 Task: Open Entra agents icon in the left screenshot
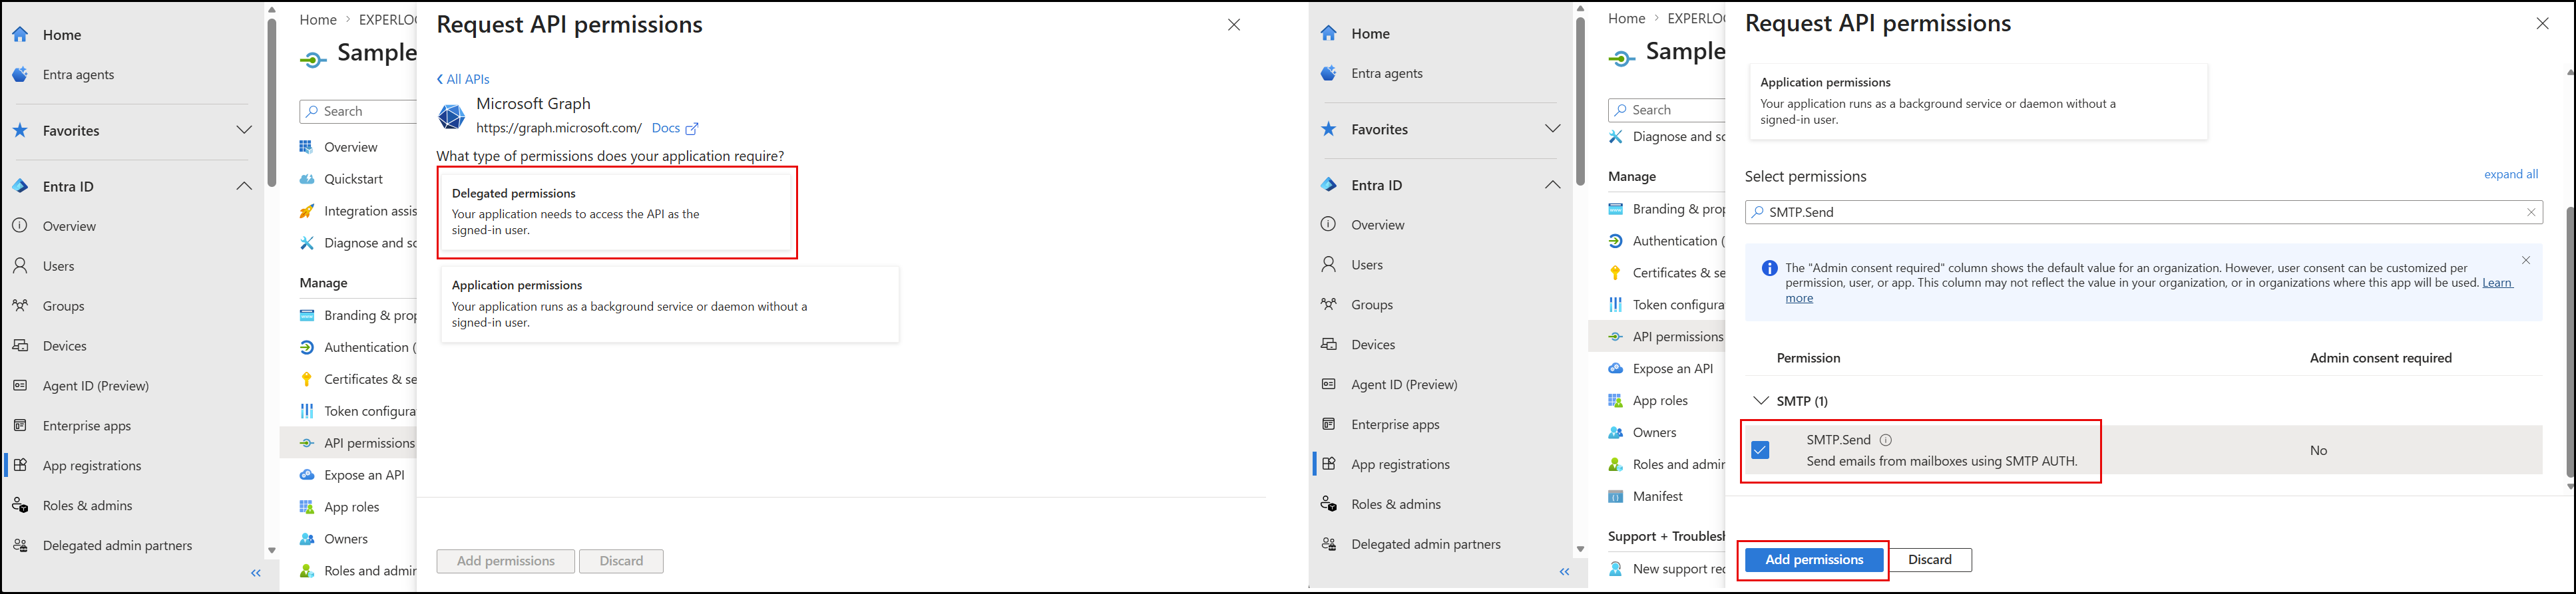[20, 75]
